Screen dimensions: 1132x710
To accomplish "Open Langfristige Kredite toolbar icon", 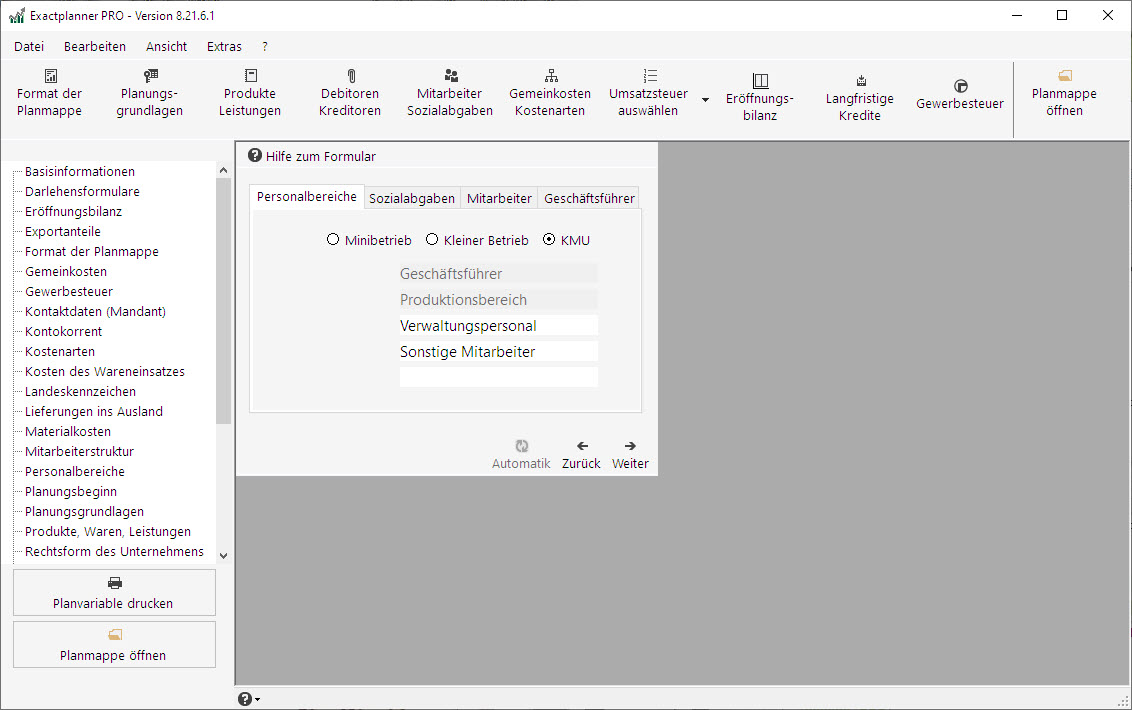I will tap(861, 81).
